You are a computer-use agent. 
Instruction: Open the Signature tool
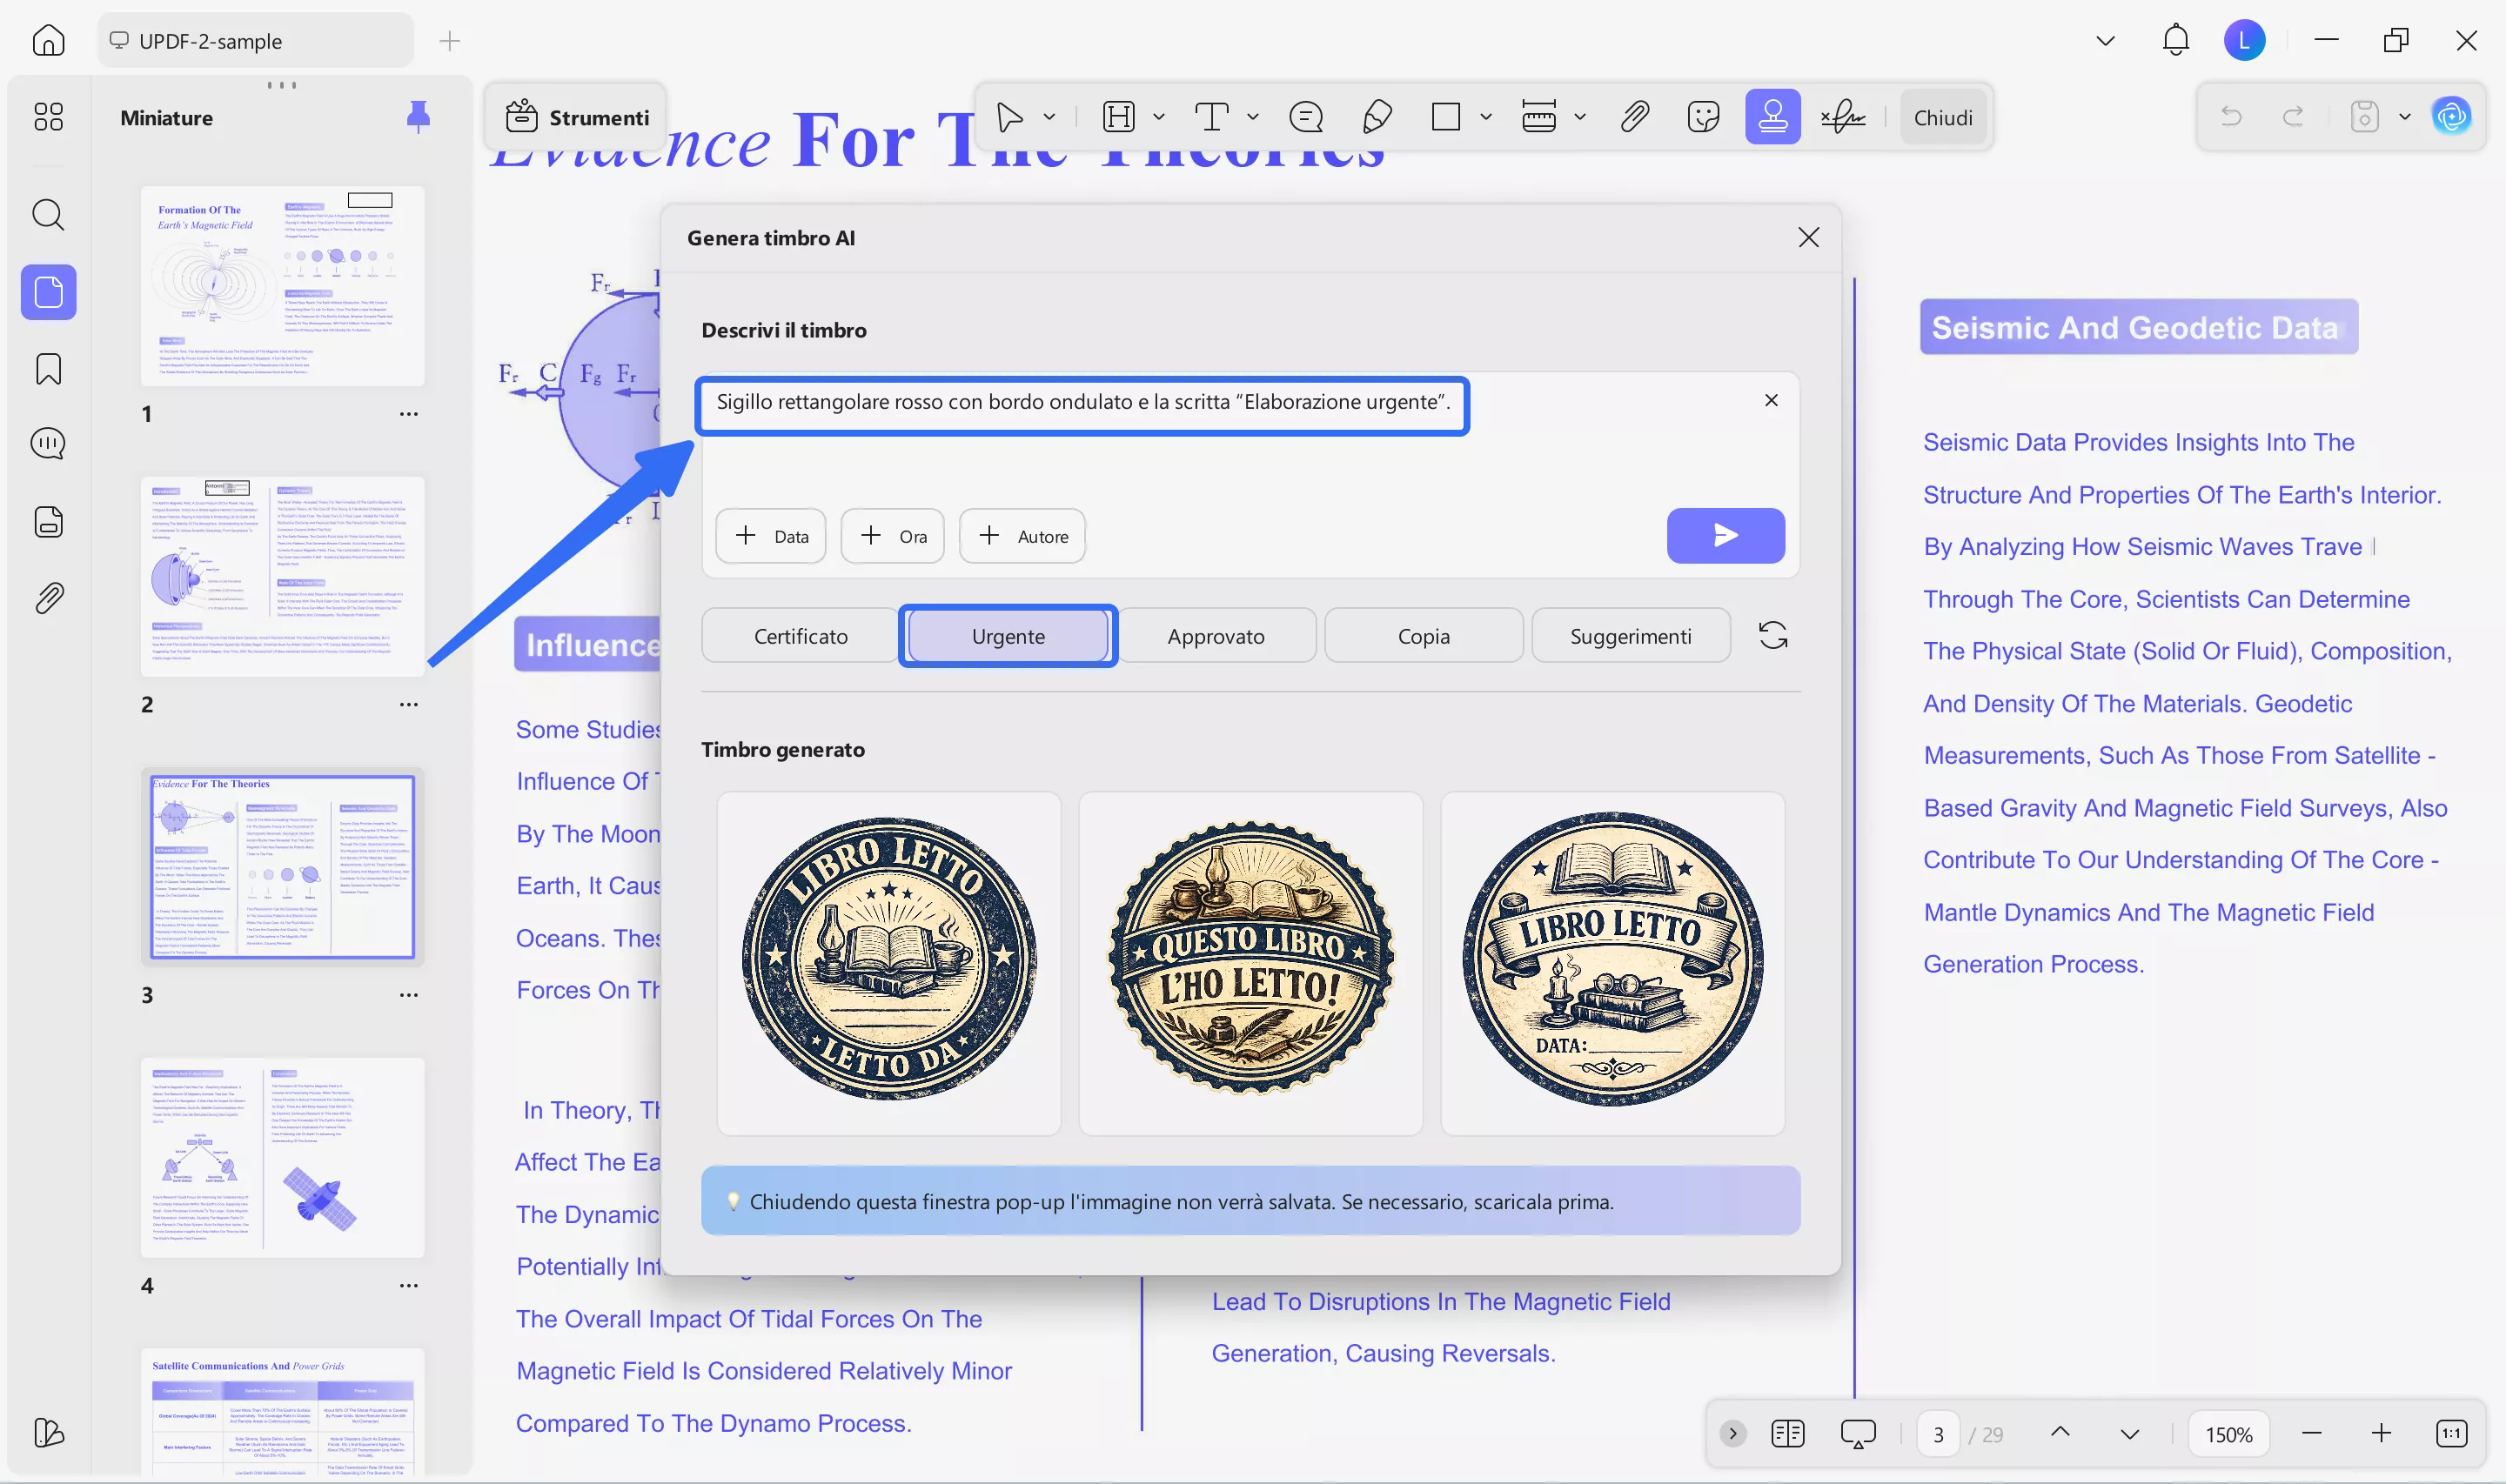1842,116
